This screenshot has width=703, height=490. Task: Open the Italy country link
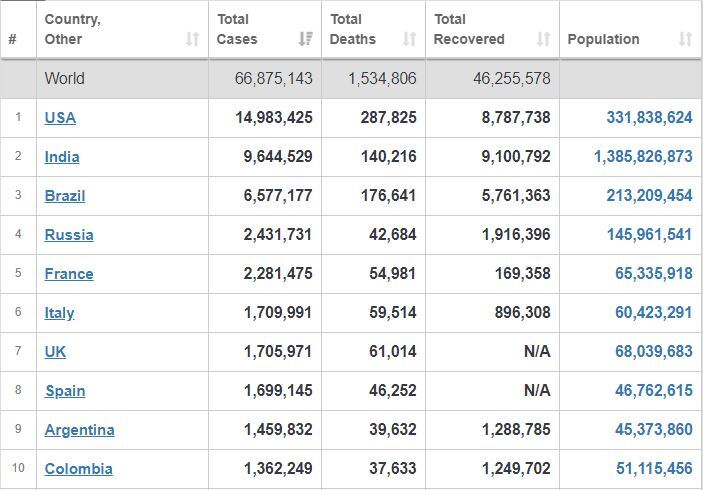tap(59, 312)
